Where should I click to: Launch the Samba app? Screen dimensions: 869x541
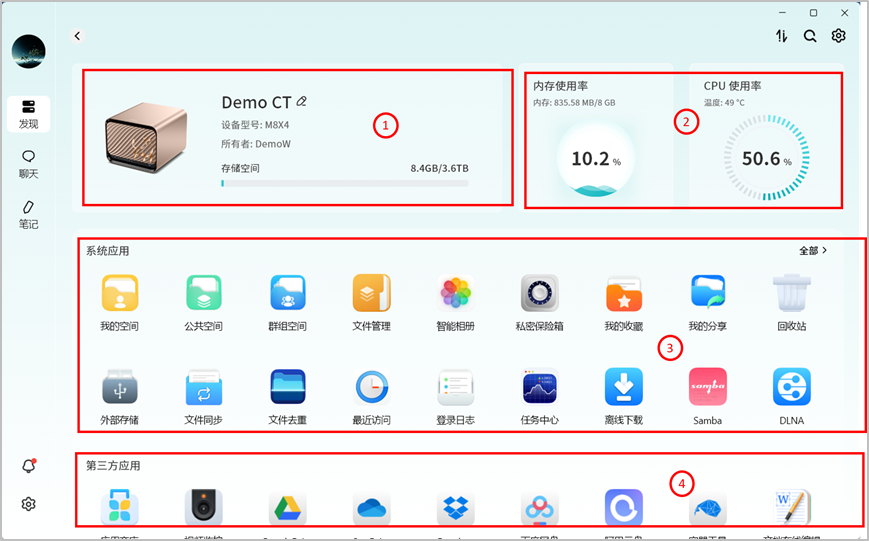point(707,387)
